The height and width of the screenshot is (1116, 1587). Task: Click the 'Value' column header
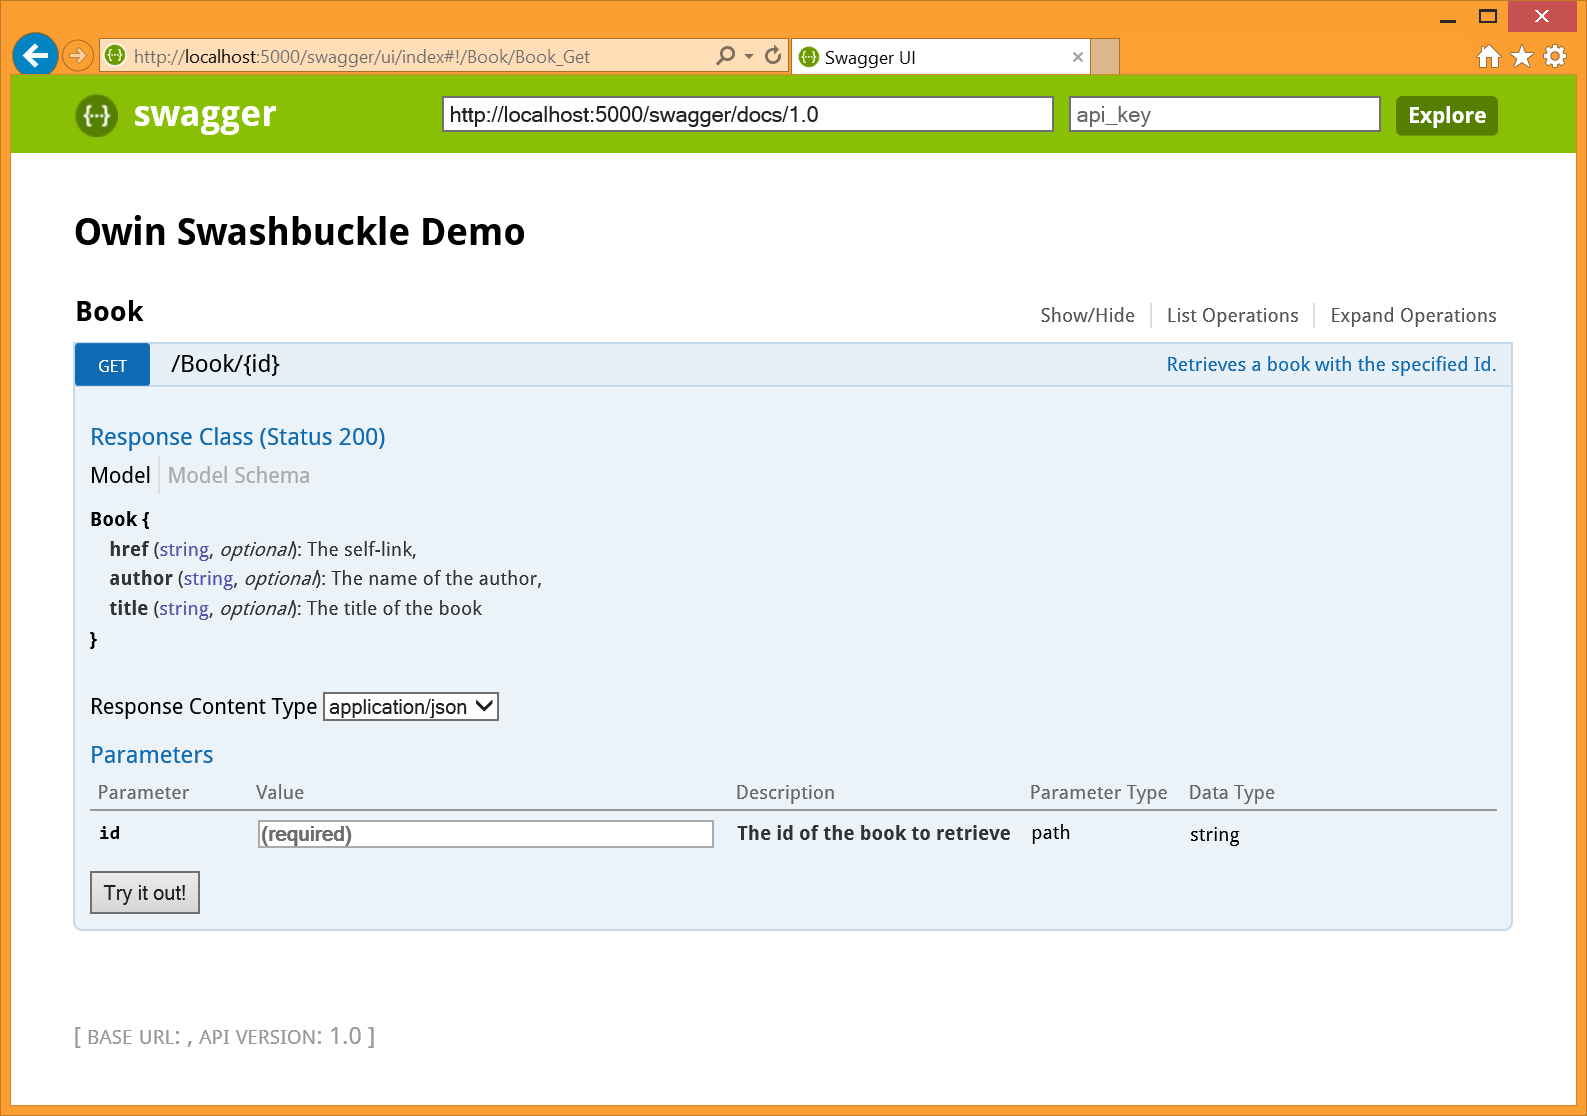pos(279,792)
